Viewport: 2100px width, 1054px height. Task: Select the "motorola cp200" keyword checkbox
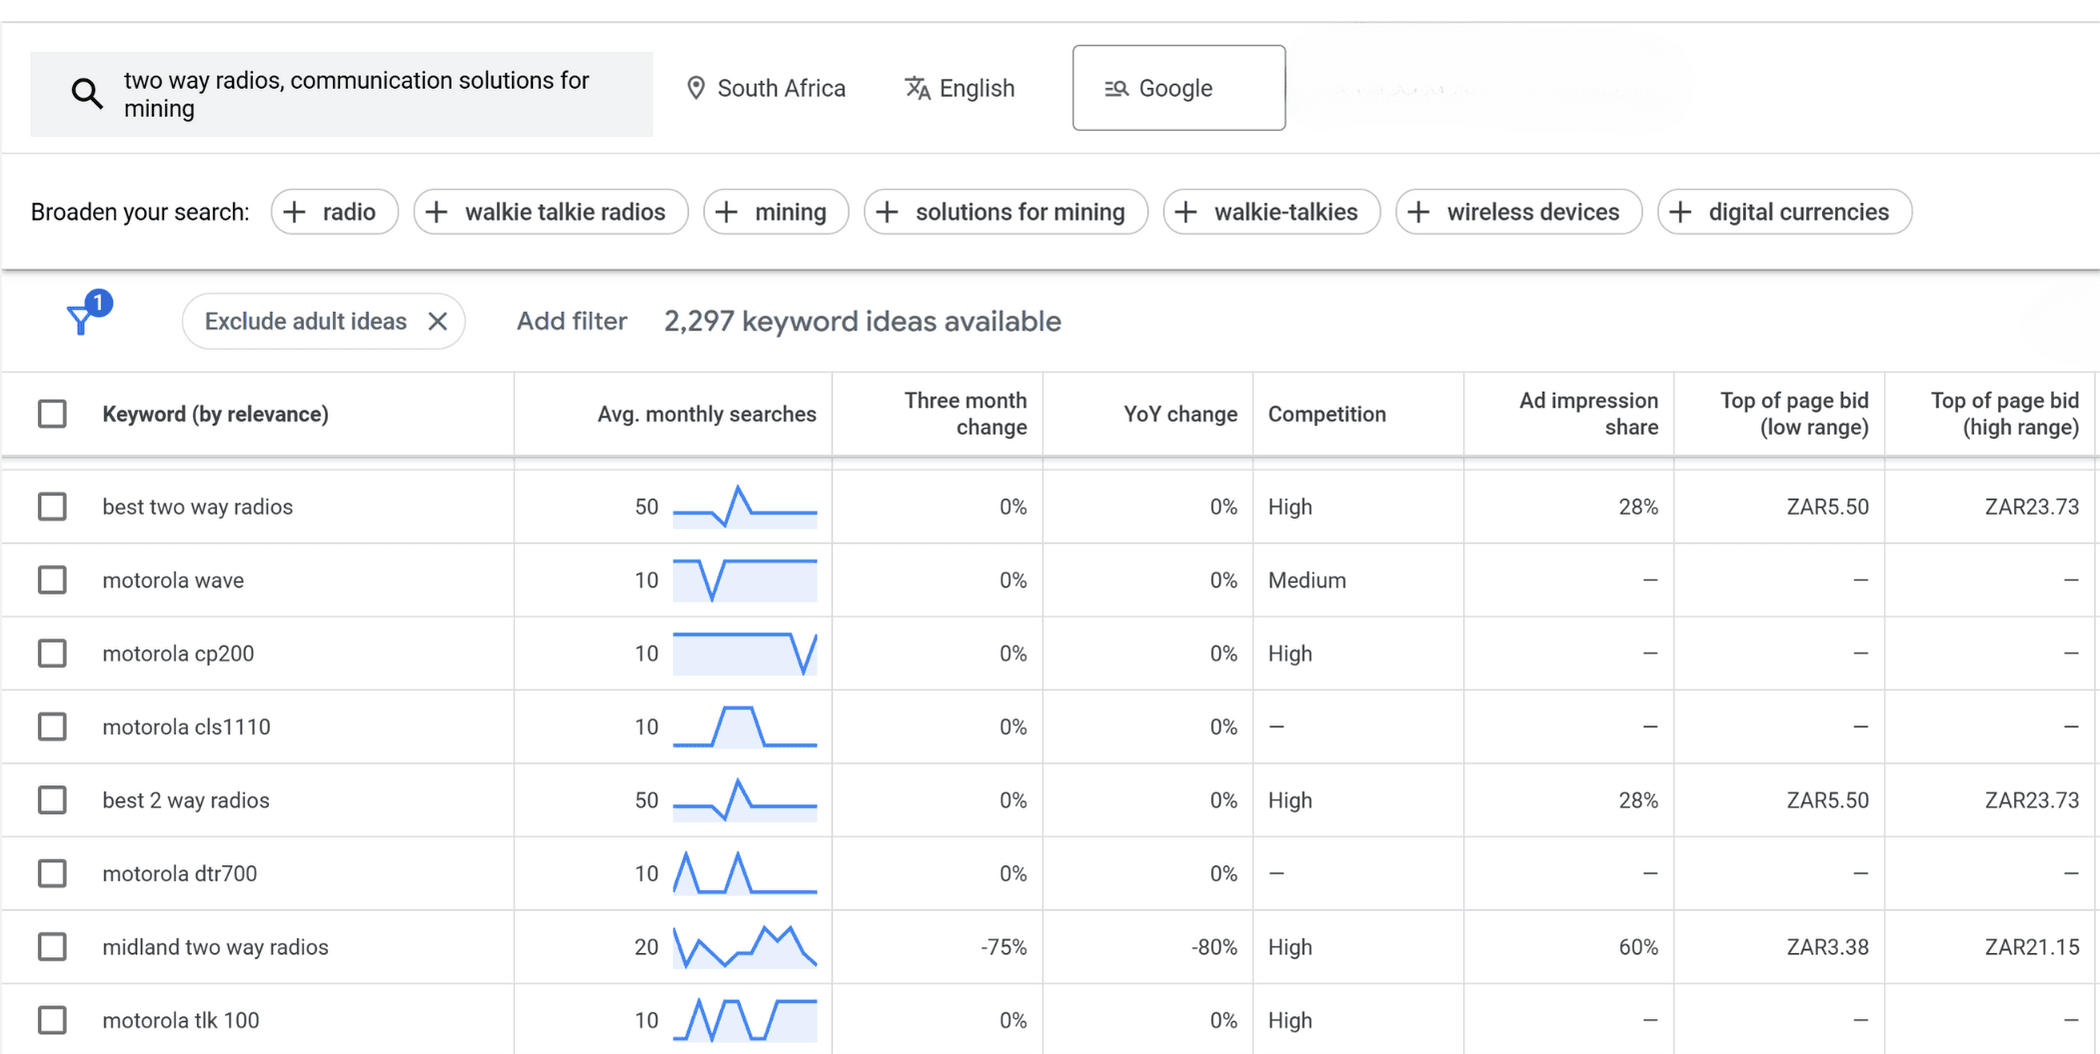point(52,653)
